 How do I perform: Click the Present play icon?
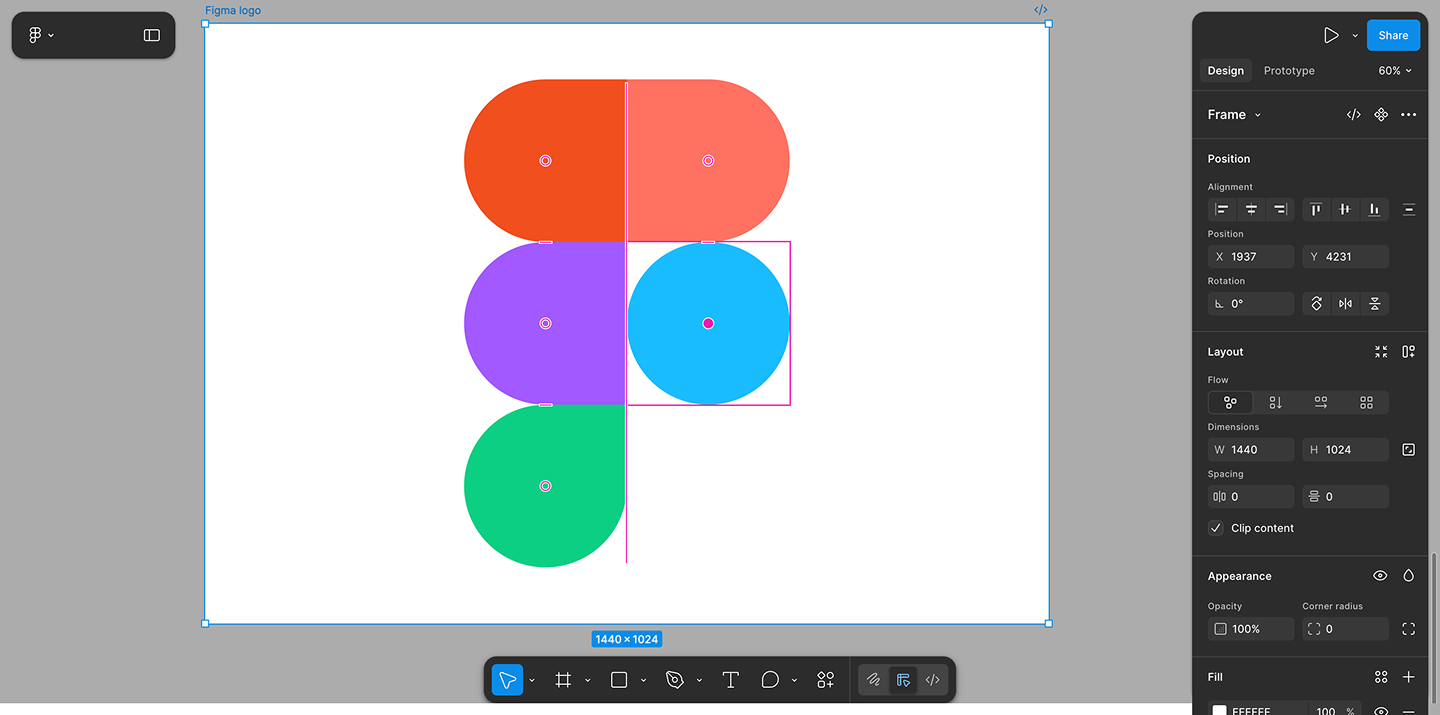click(1331, 35)
